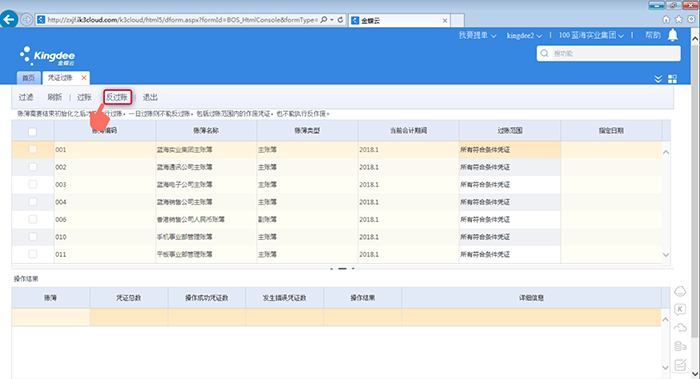Open the four-squares layout icon

(x=672, y=79)
